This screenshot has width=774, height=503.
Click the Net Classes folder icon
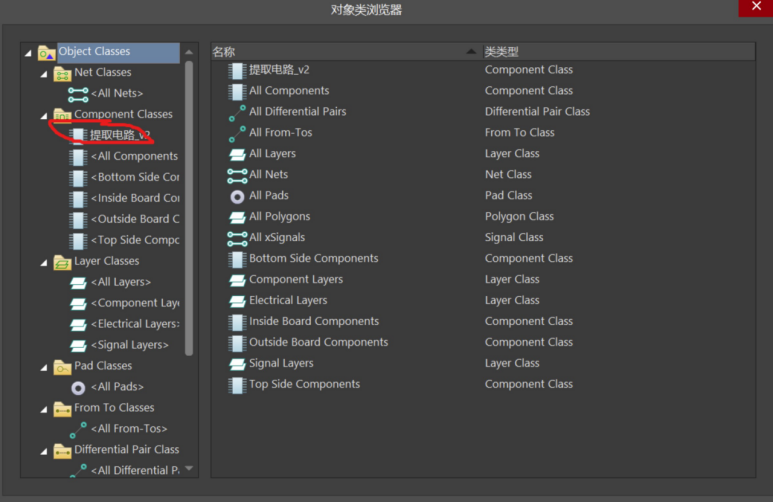click(62, 73)
